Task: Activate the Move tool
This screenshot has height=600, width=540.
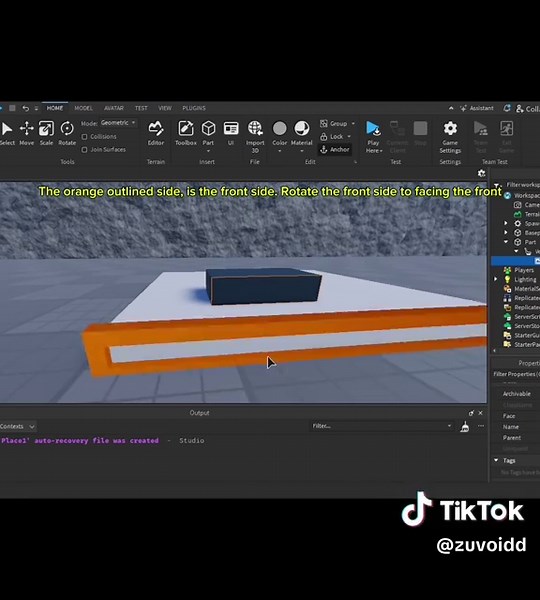Action: pyautogui.click(x=26, y=132)
